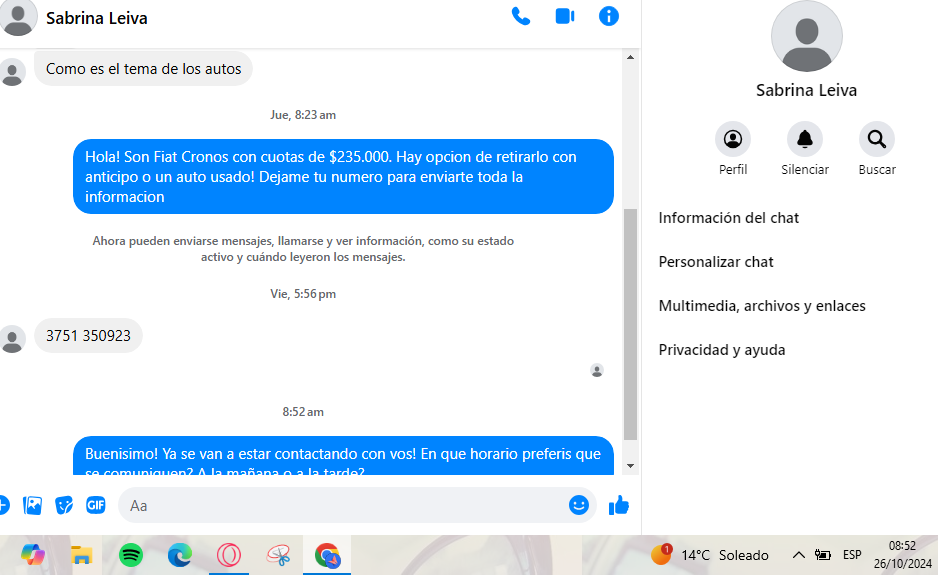This screenshot has height=575, width=938.
Task: Expand Personalizar chat section
Action: pos(716,262)
